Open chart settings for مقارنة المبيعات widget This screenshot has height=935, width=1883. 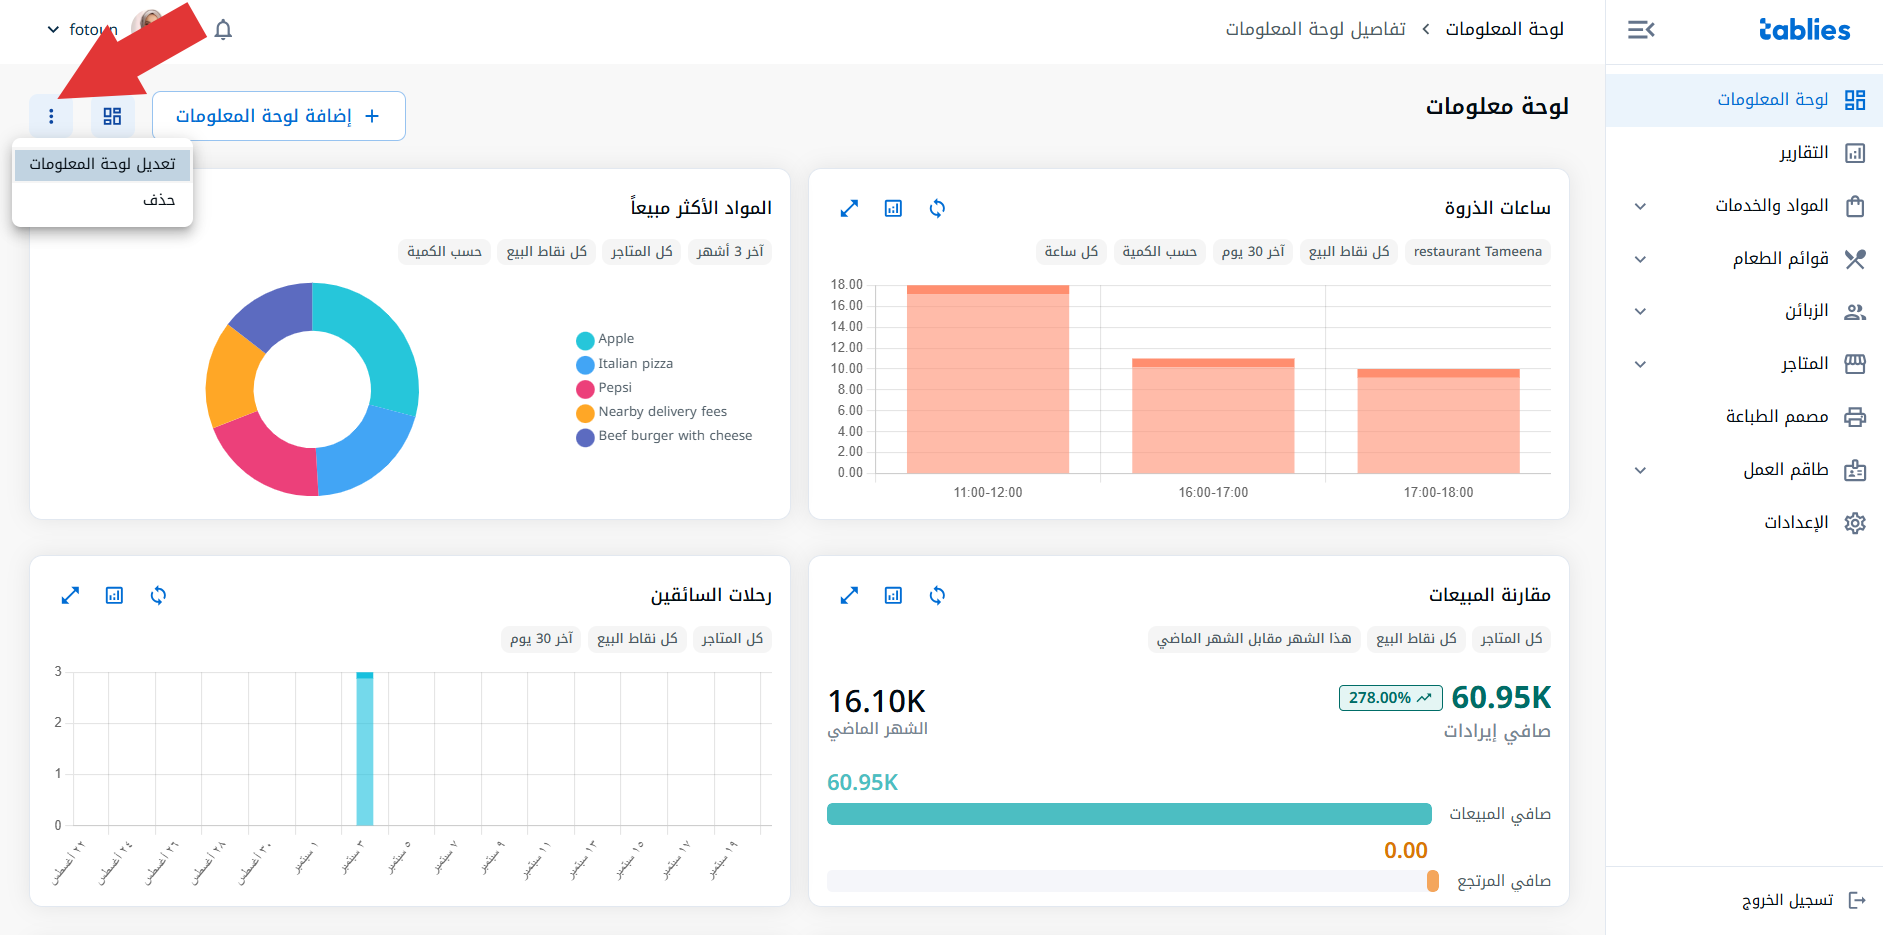coord(893,595)
